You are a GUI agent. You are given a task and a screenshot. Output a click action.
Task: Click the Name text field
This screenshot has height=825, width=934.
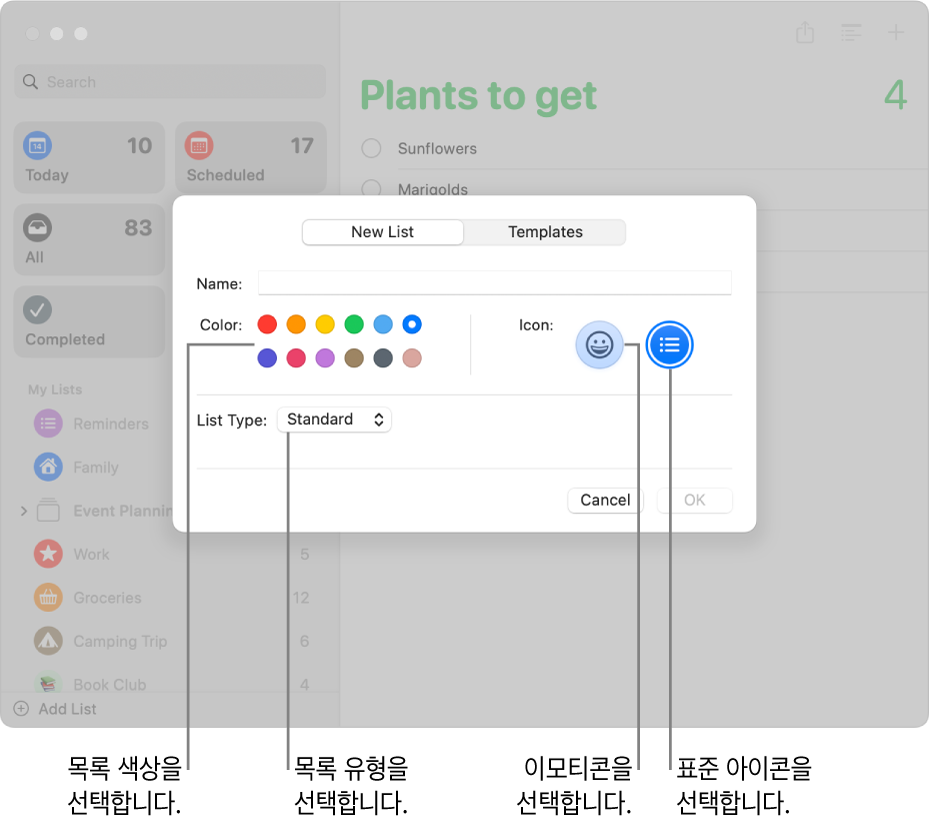tap(494, 283)
